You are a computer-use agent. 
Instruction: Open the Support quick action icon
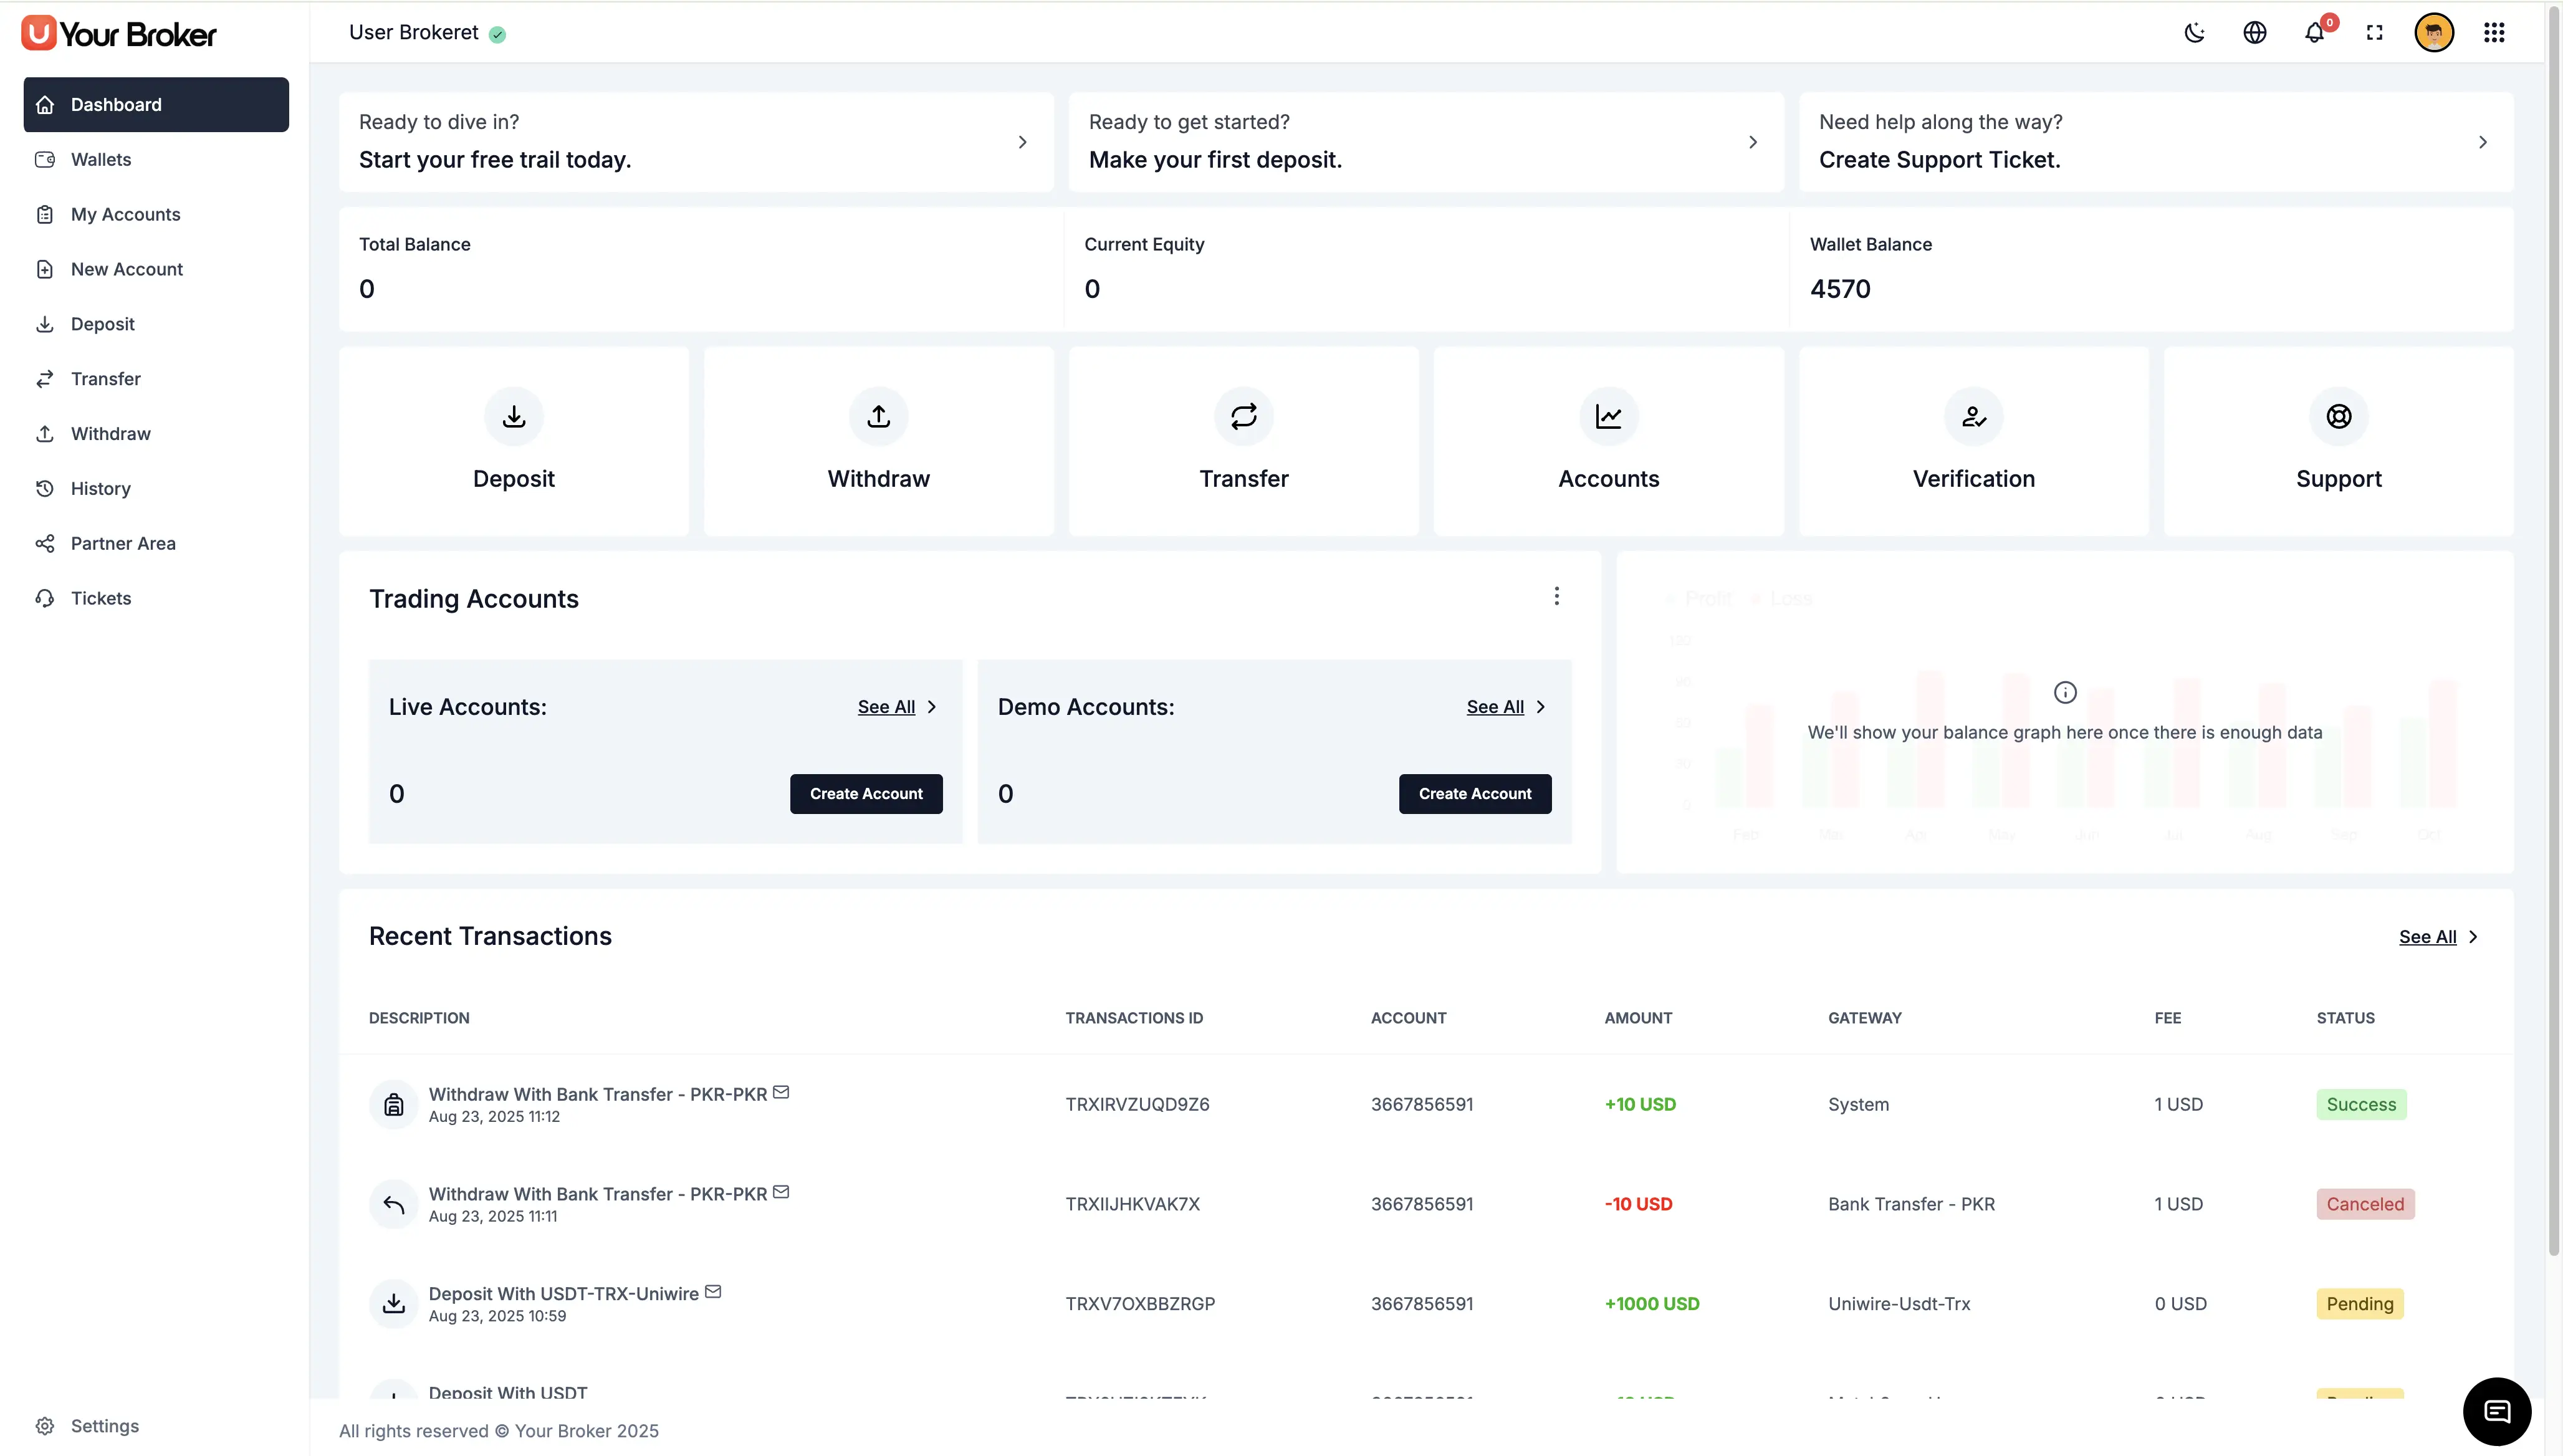(2338, 416)
